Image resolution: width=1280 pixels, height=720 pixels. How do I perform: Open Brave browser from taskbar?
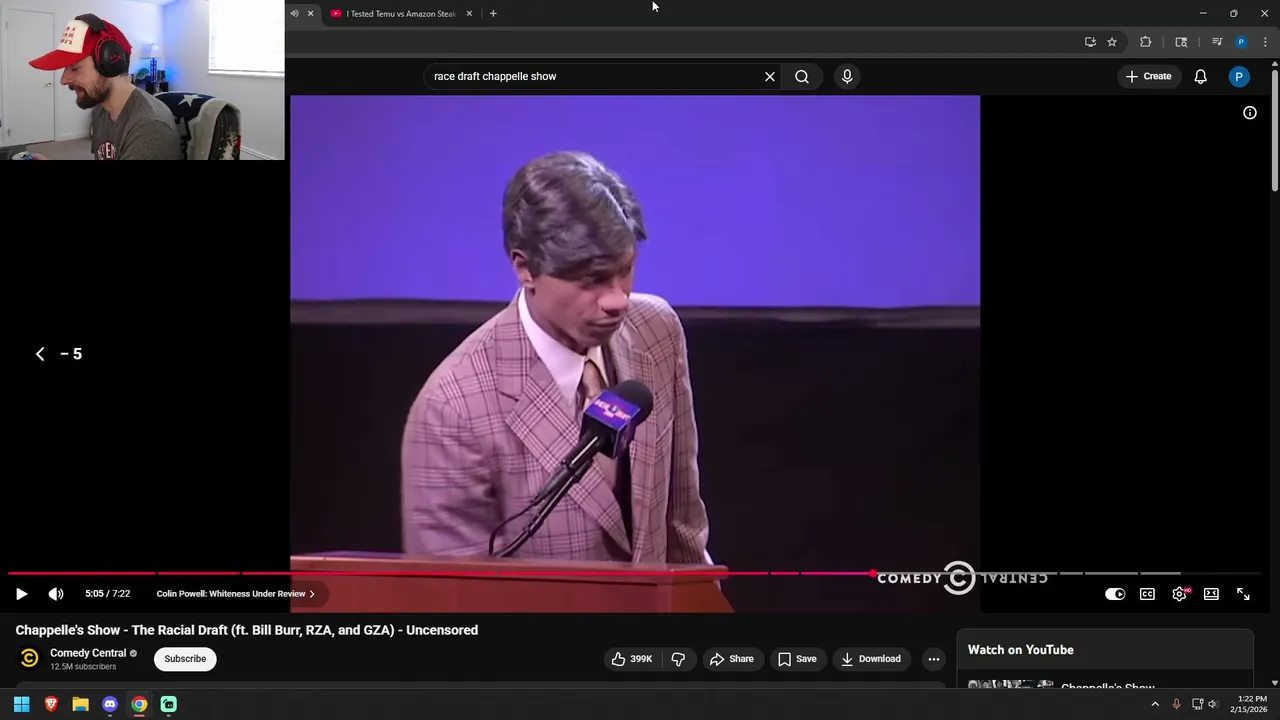coord(51,704)
